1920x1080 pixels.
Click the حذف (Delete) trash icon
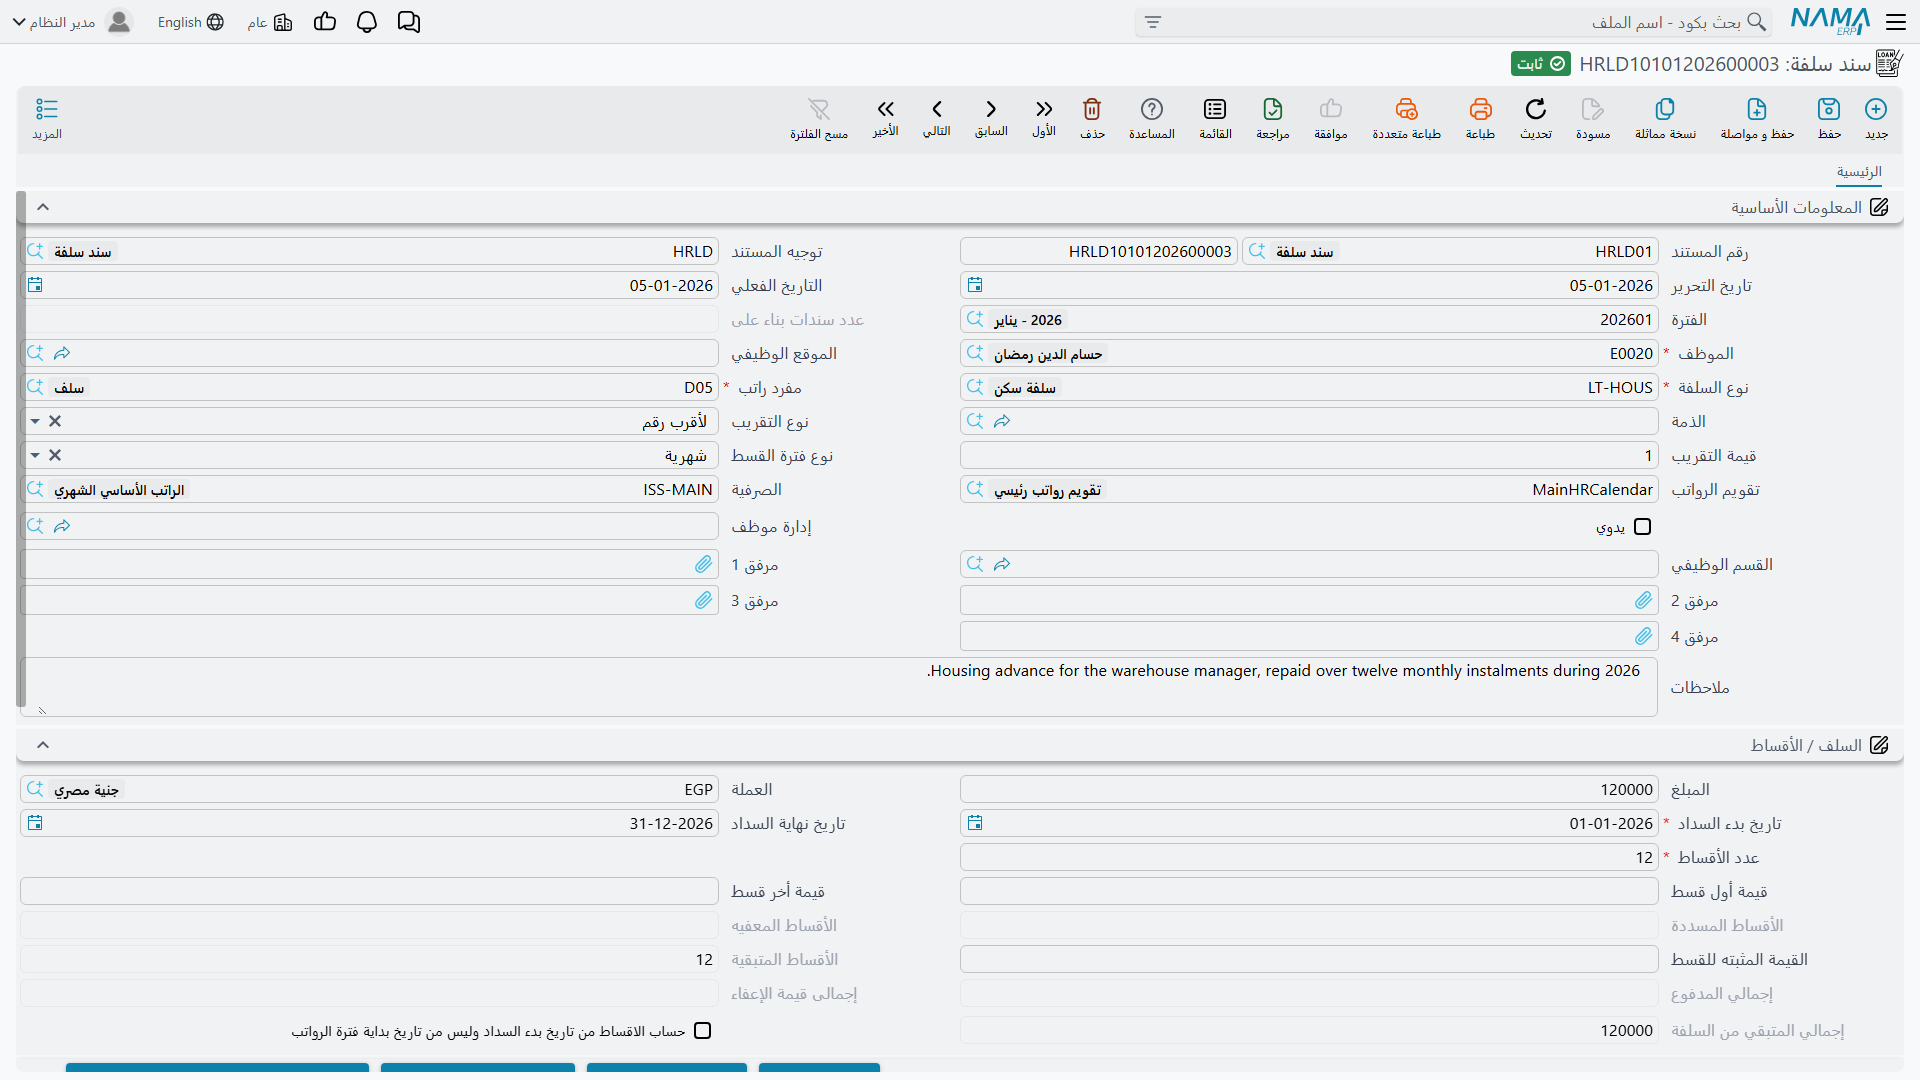[1092, 109]
